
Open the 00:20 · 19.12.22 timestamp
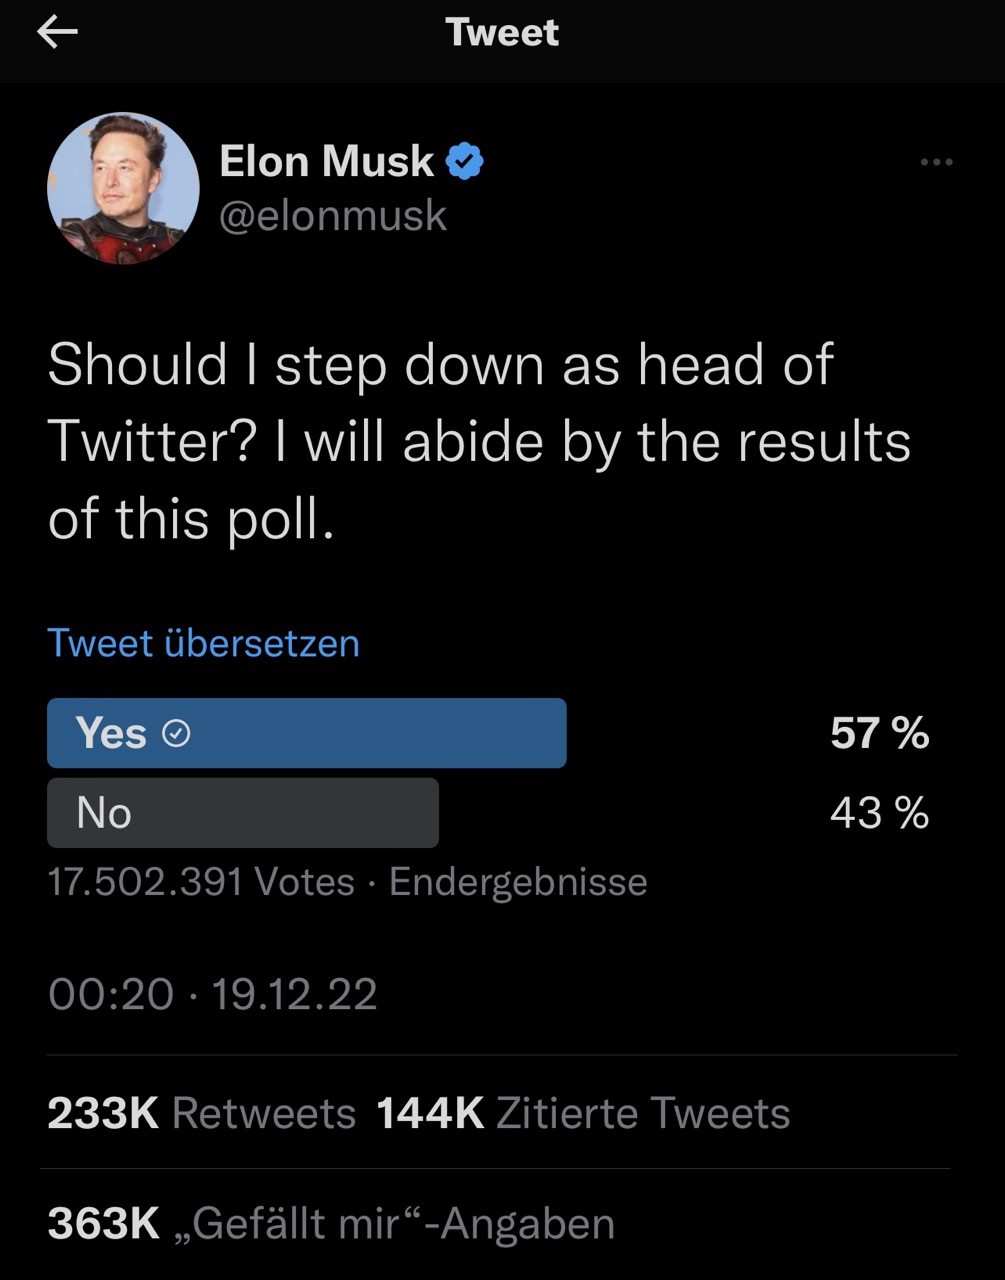[212, 994]
